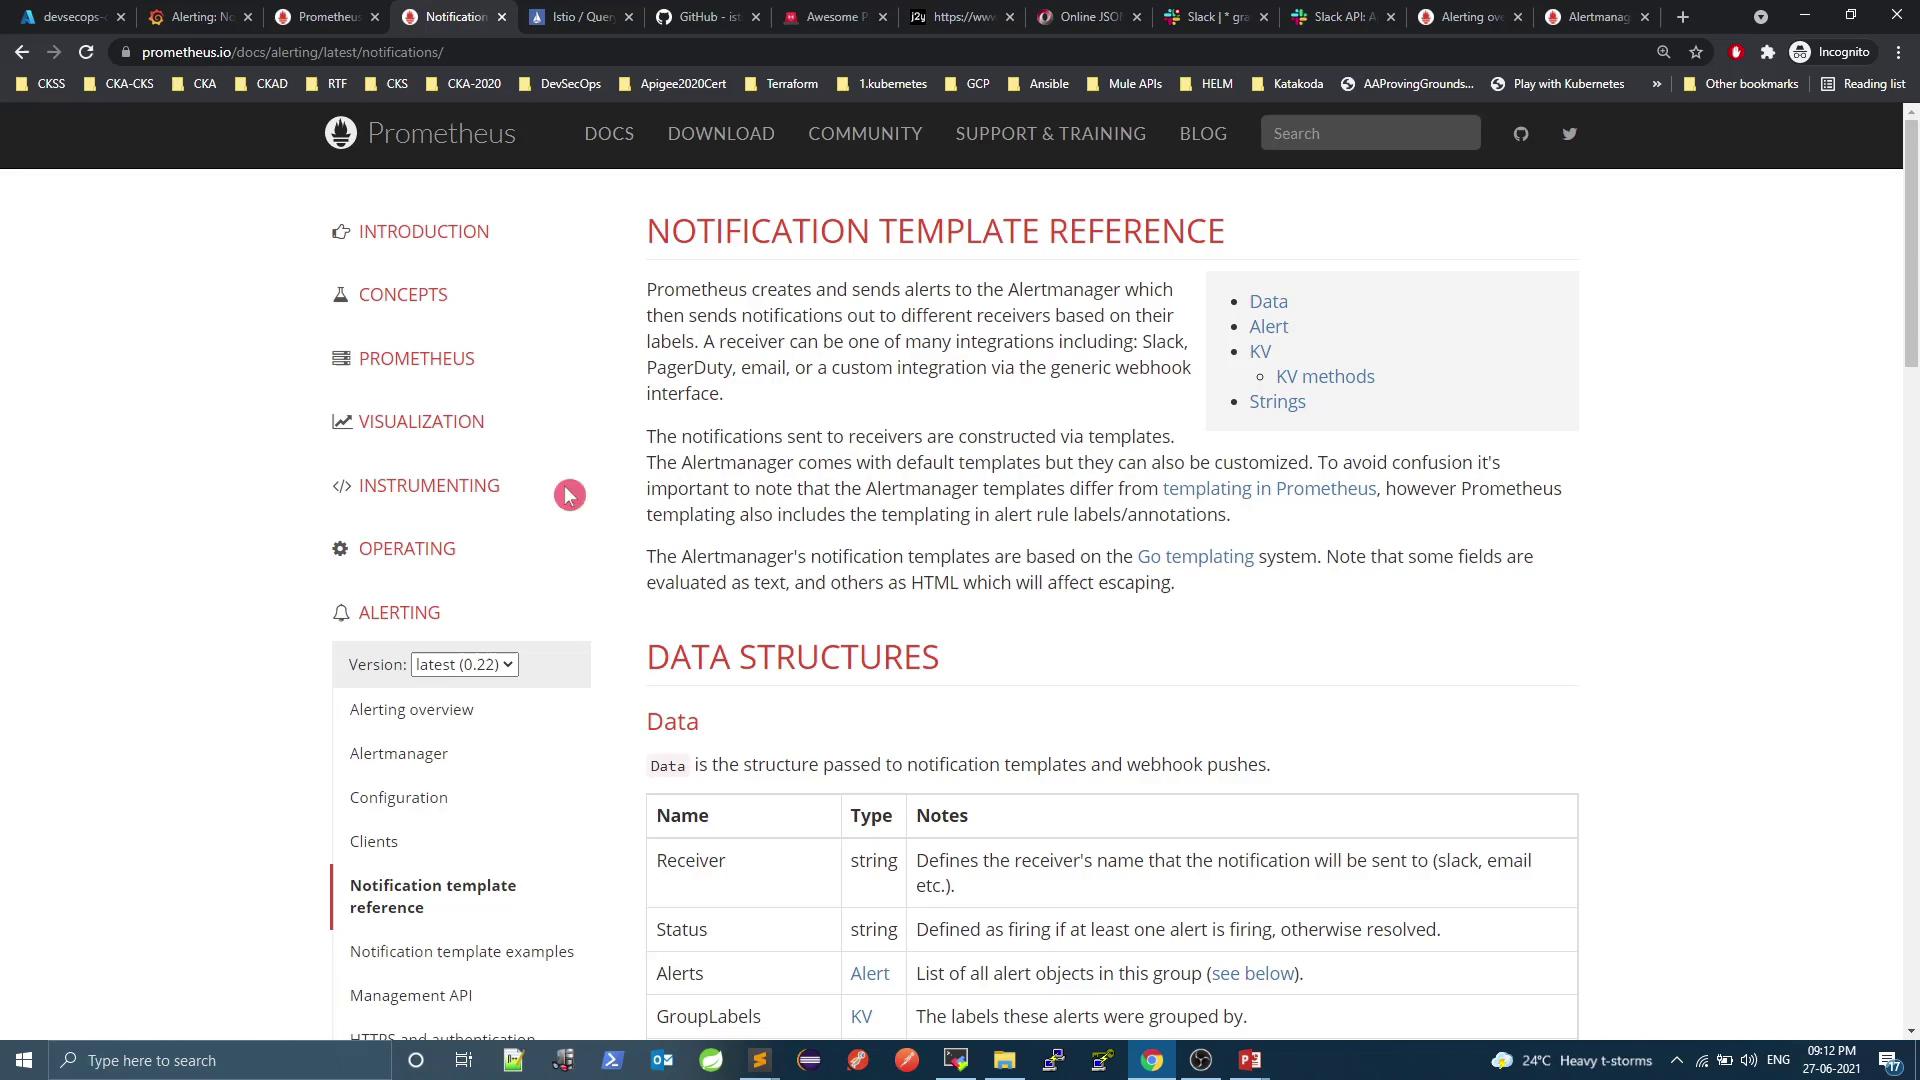1920x1080 pixels.
Task: Open the Chrome extensions puzzle icon
Action: (1767, 52)
